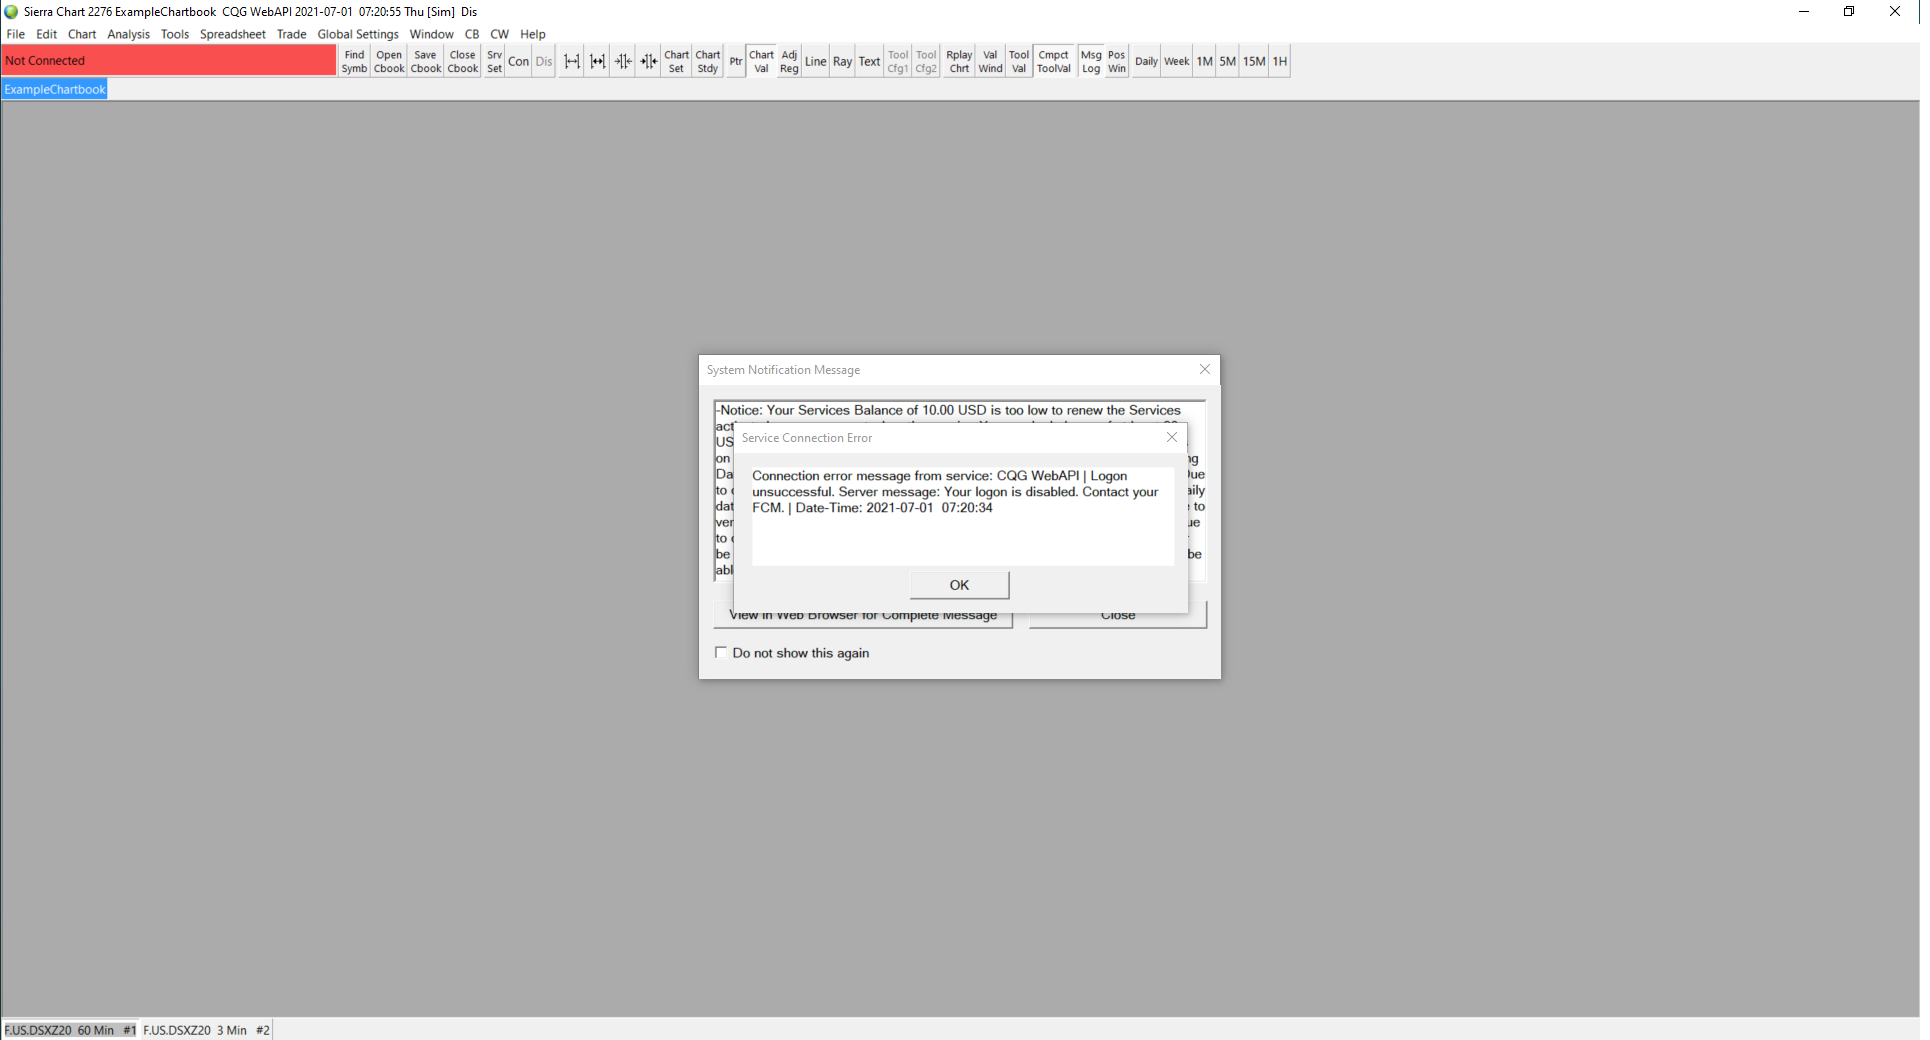Open the Edit menu
The image size is (1930, 1040).
click(47, 34)
